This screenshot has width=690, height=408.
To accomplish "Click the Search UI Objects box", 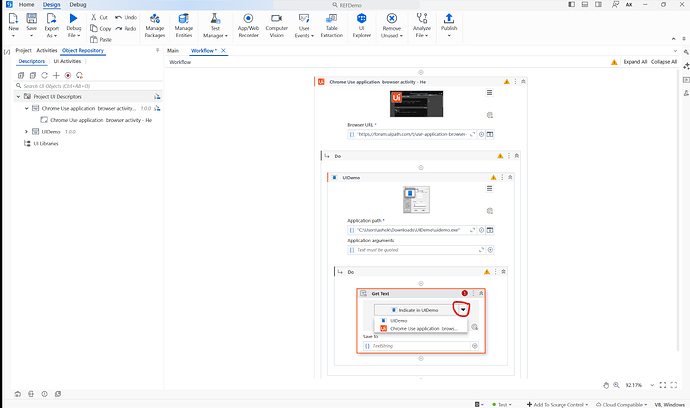I will coord(88,86).
